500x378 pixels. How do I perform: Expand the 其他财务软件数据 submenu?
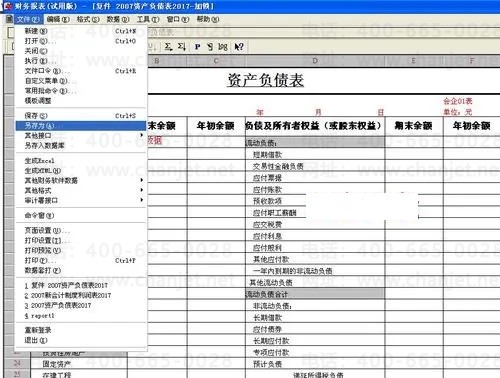[x=81, y=180]
